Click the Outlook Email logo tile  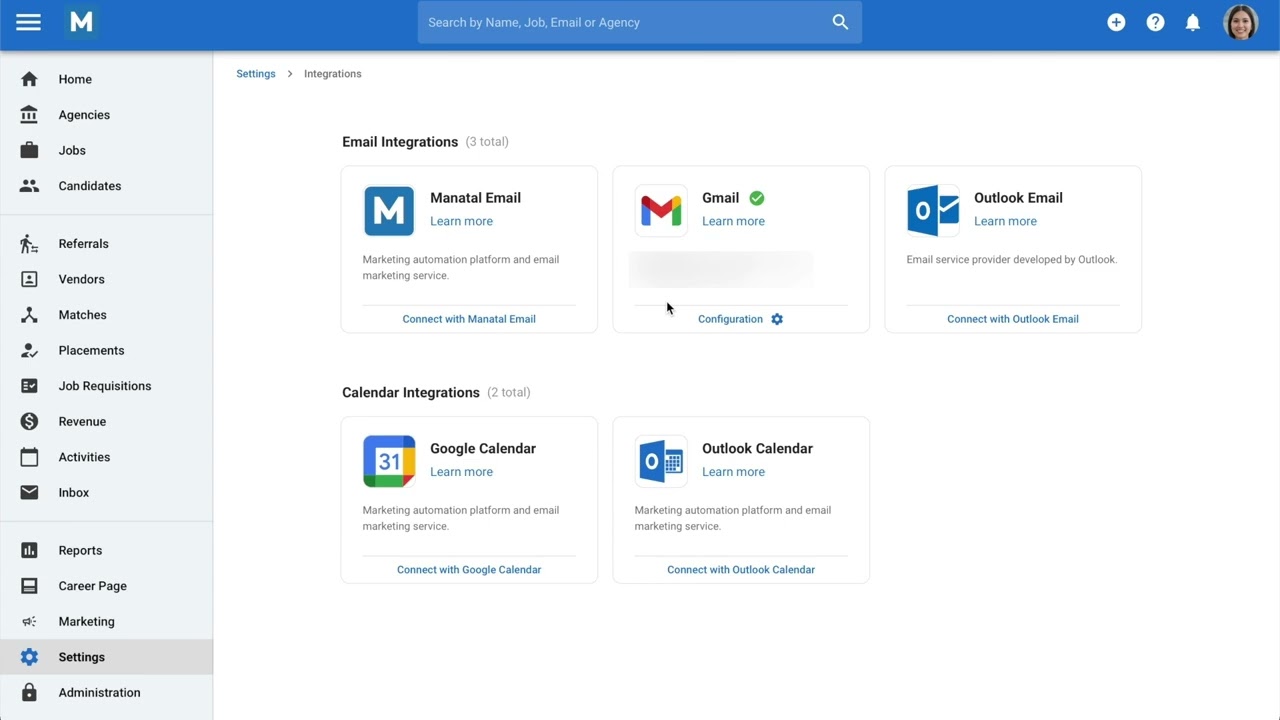tap(933, 210)
